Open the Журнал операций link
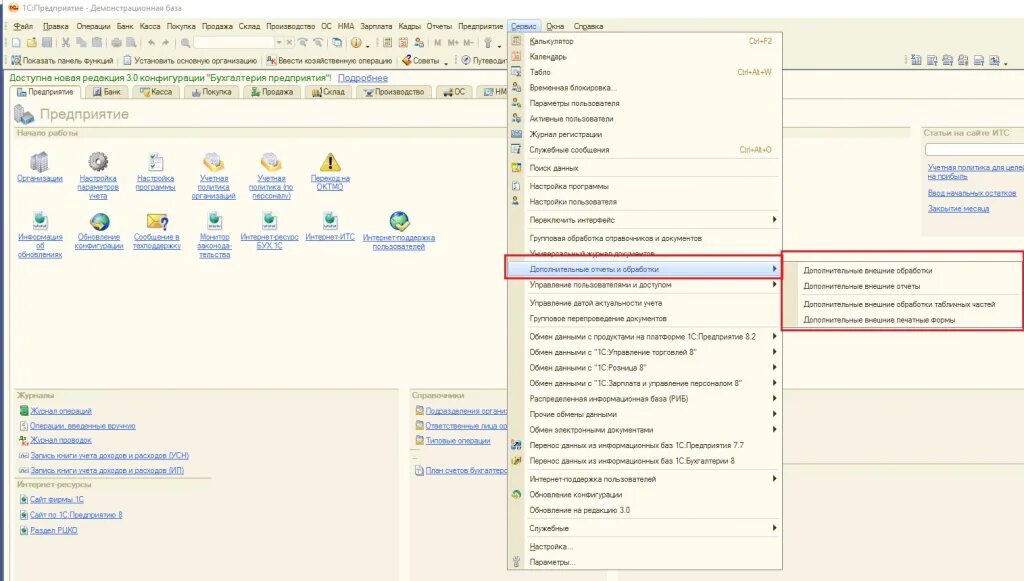Image resolution: width=1024 pixels, height=581 pixels. click(61, 411)
